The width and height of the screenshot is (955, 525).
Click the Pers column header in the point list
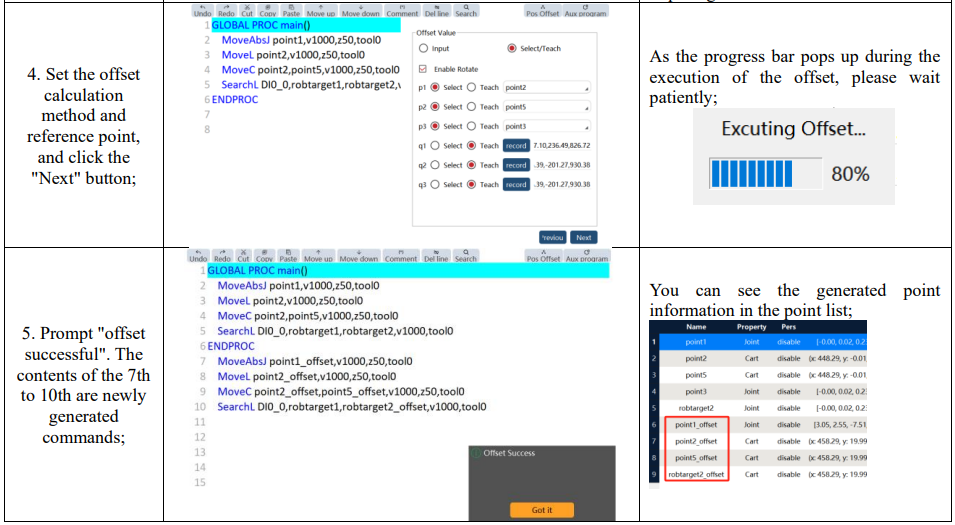coord(788,327)
